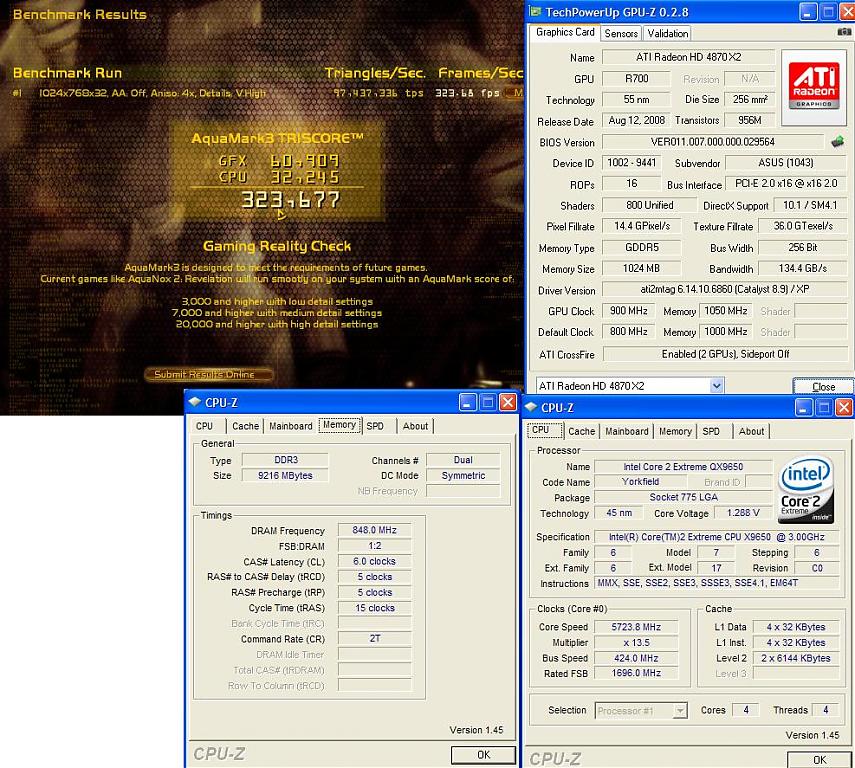Click the Core Voltage value '1.288 V'
The width and height of the screenshot is (855, 768).
(x=743, y=513)
